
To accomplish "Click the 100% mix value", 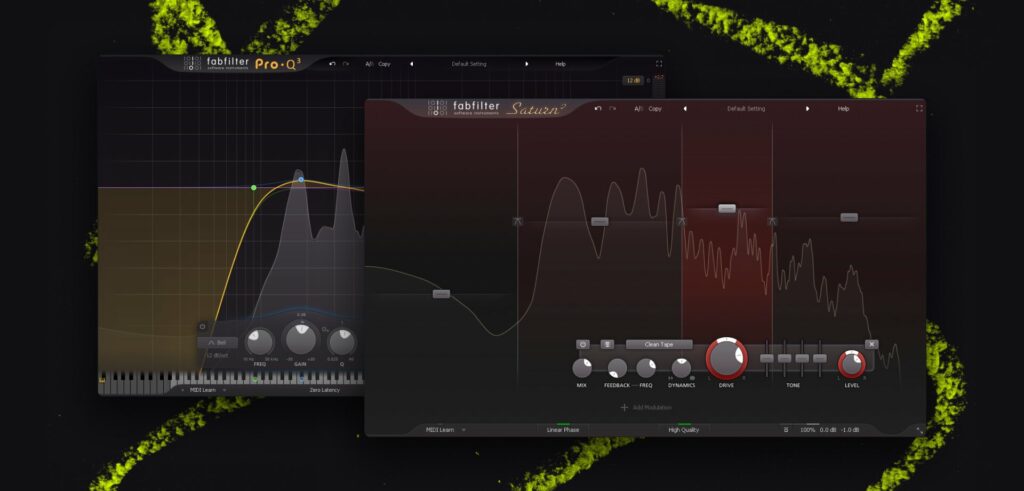I will coord(807,430).
